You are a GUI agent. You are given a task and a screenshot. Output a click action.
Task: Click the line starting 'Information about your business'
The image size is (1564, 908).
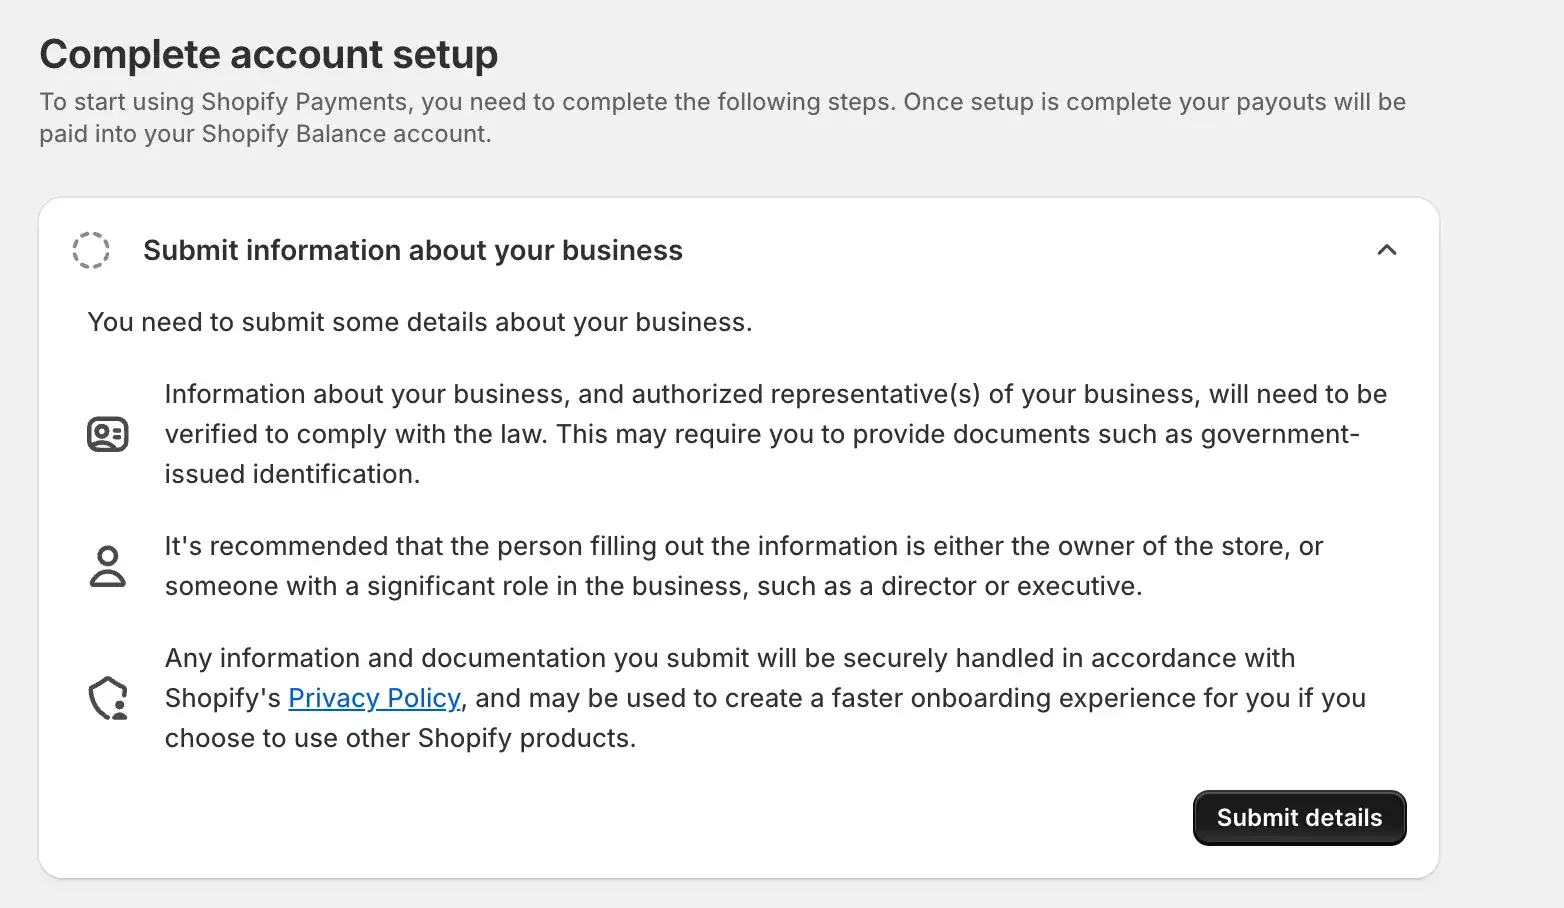[775, 394]
